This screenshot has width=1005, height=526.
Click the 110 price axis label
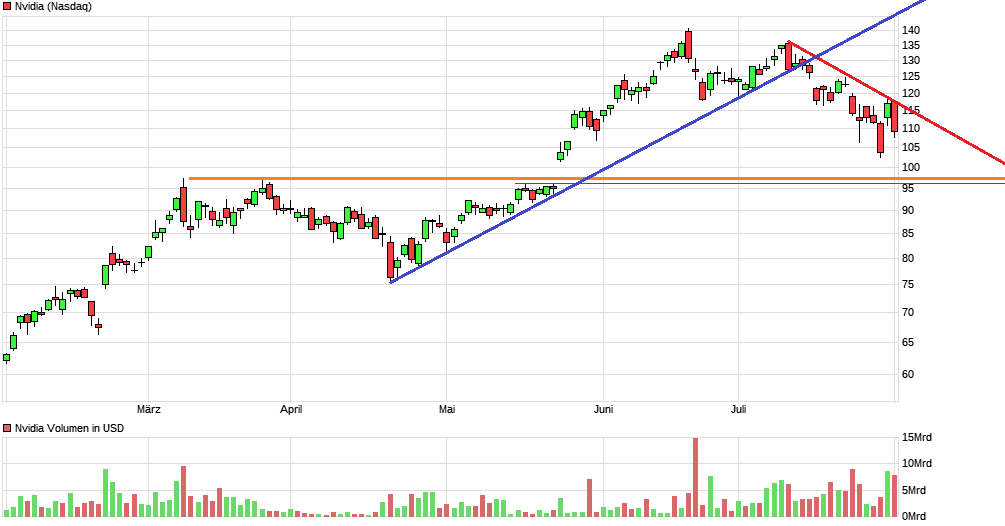[911, 128]
